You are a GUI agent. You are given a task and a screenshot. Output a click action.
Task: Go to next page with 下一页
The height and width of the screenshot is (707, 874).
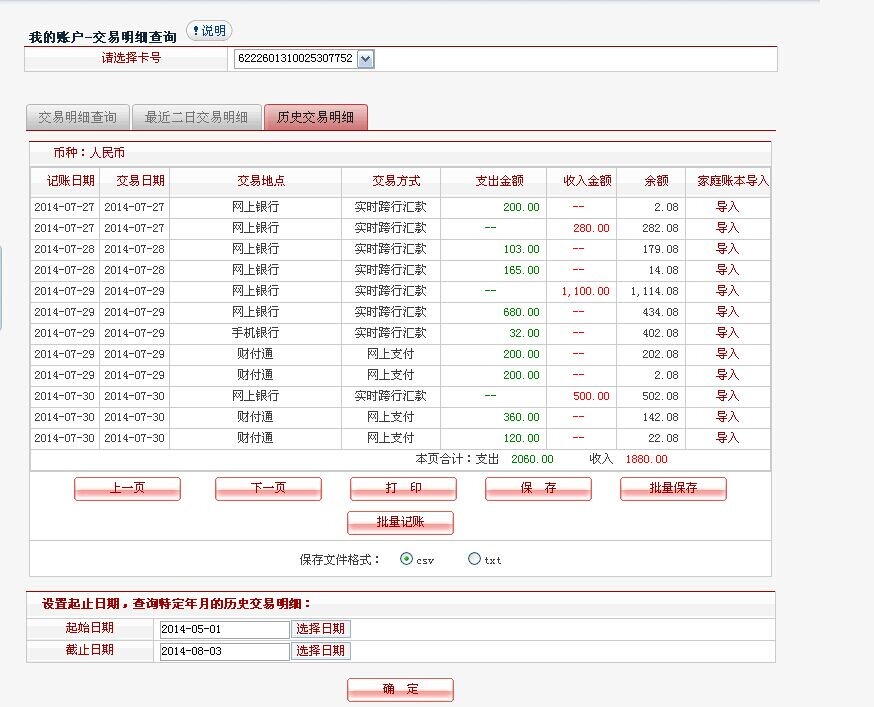coord(268,488)
